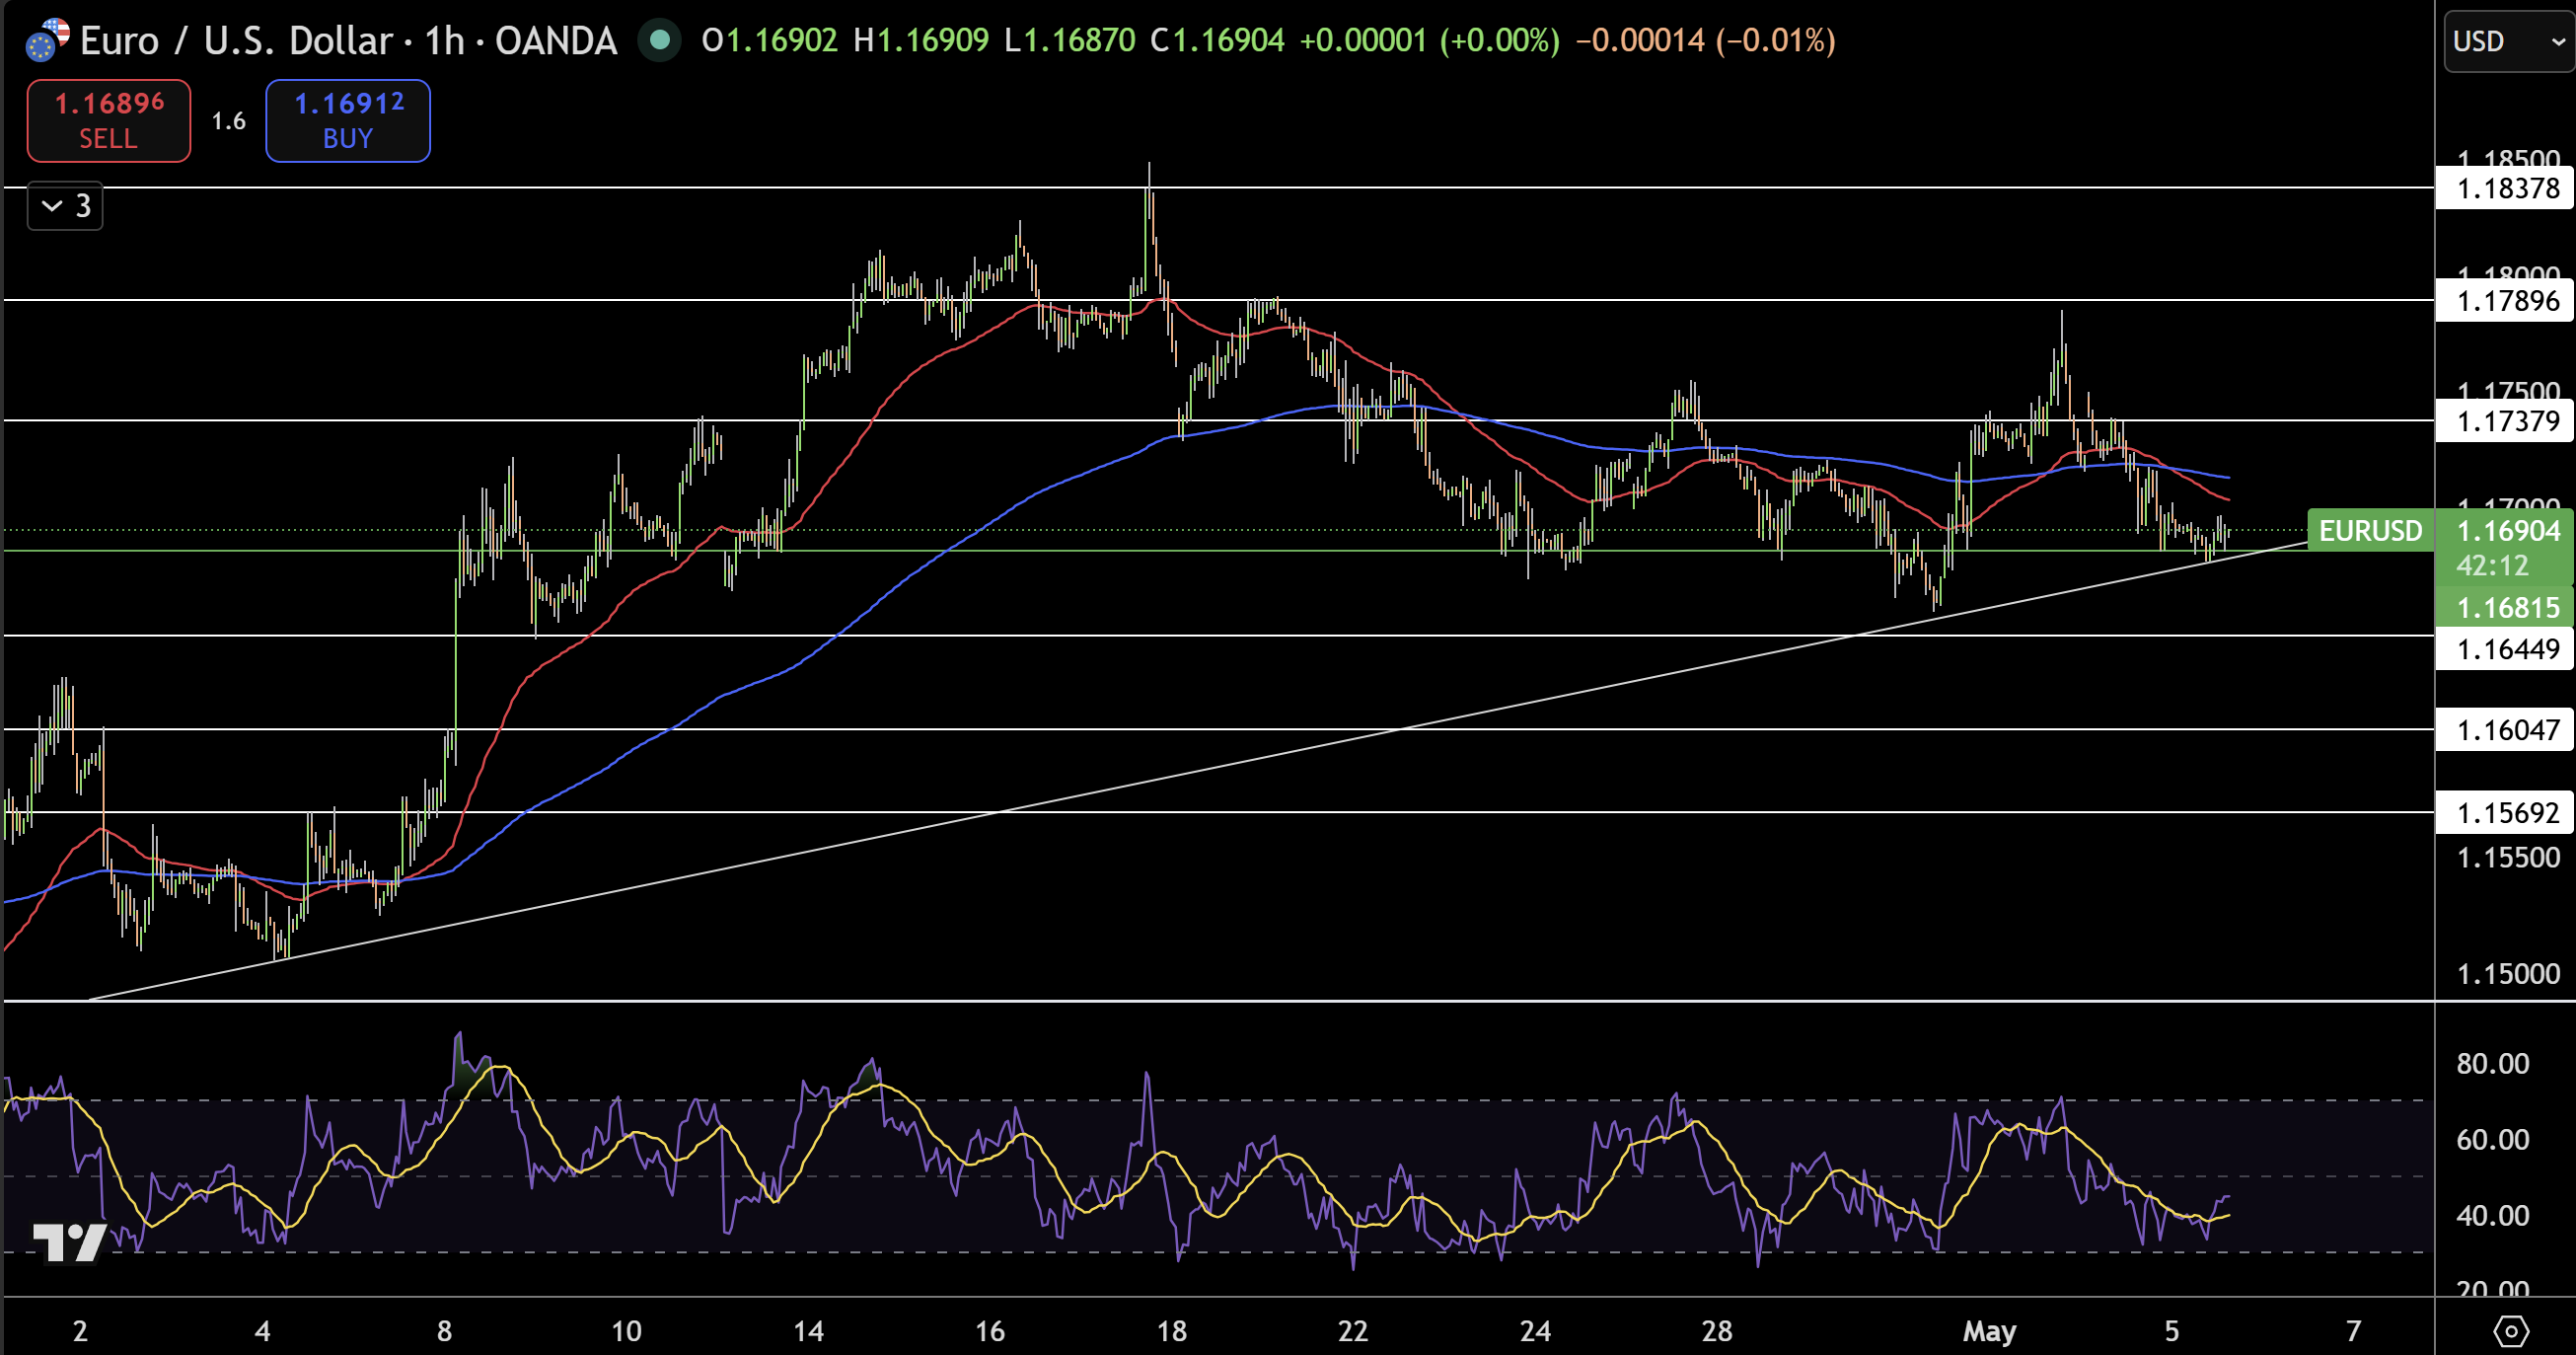
Task: Select the 1.16815 green price label
Action: tap(2504, 607)
